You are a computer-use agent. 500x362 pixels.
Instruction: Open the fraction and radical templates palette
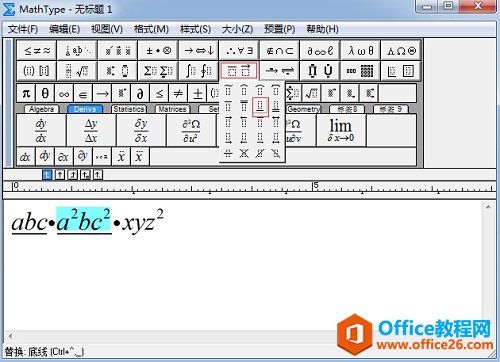77,71
